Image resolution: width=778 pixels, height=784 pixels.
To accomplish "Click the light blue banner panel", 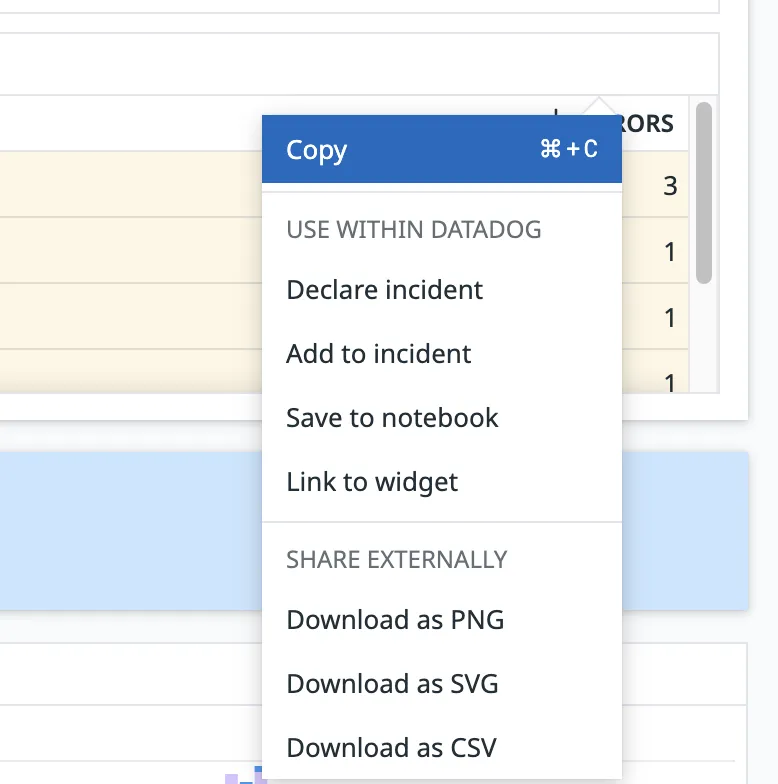I will [x=130, y=530].
